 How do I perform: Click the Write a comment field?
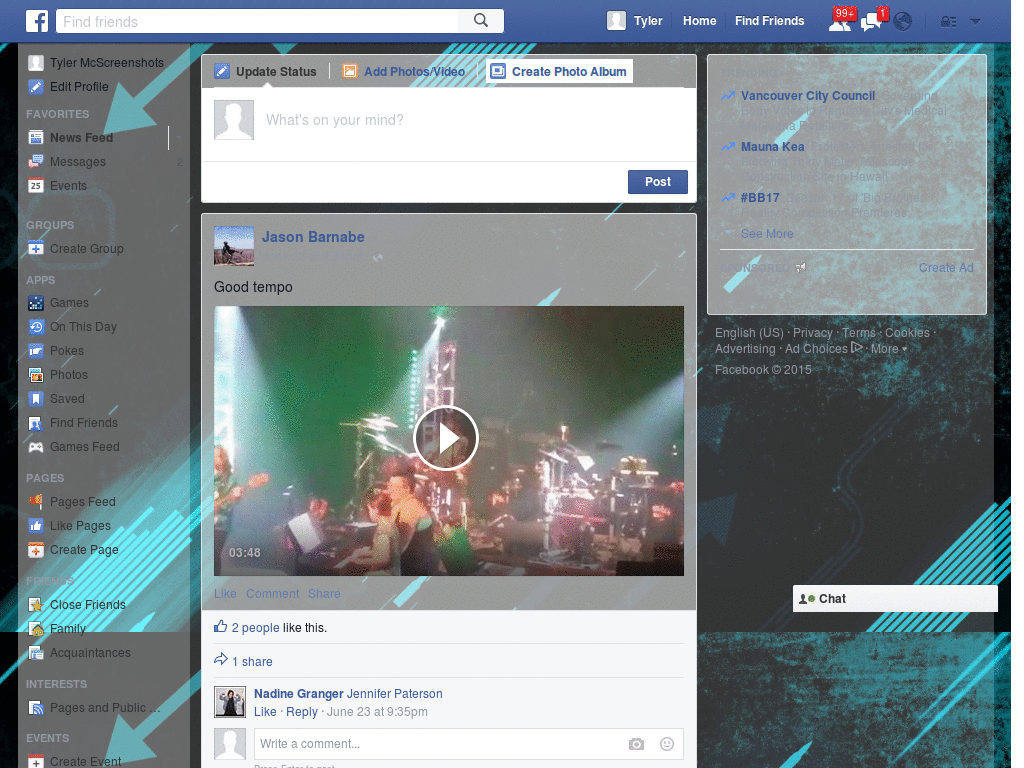(x=438, y=744)
